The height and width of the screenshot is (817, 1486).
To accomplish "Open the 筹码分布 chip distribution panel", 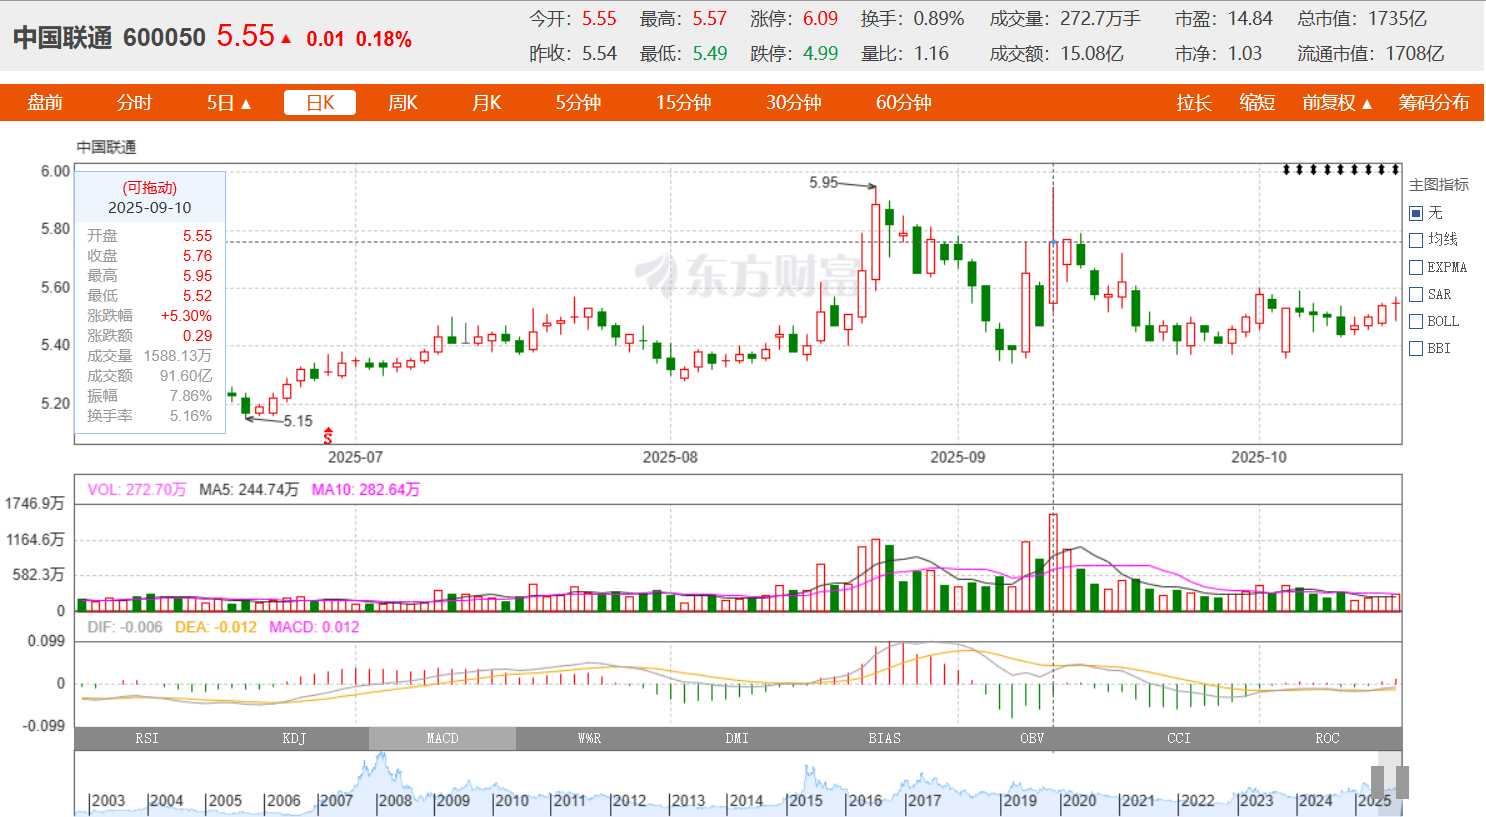I will point(1434,103).
